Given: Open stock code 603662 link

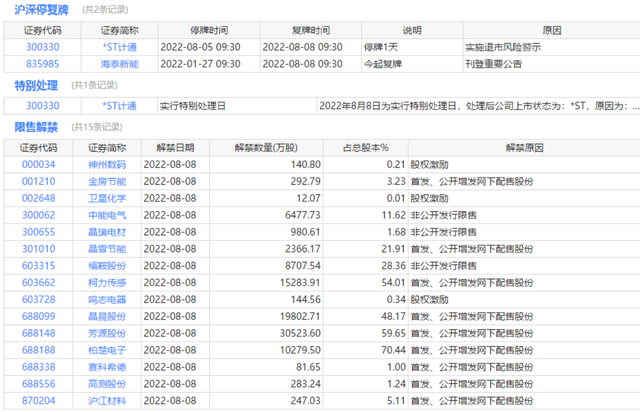Looking at the screenshot, I should [38, 283].
